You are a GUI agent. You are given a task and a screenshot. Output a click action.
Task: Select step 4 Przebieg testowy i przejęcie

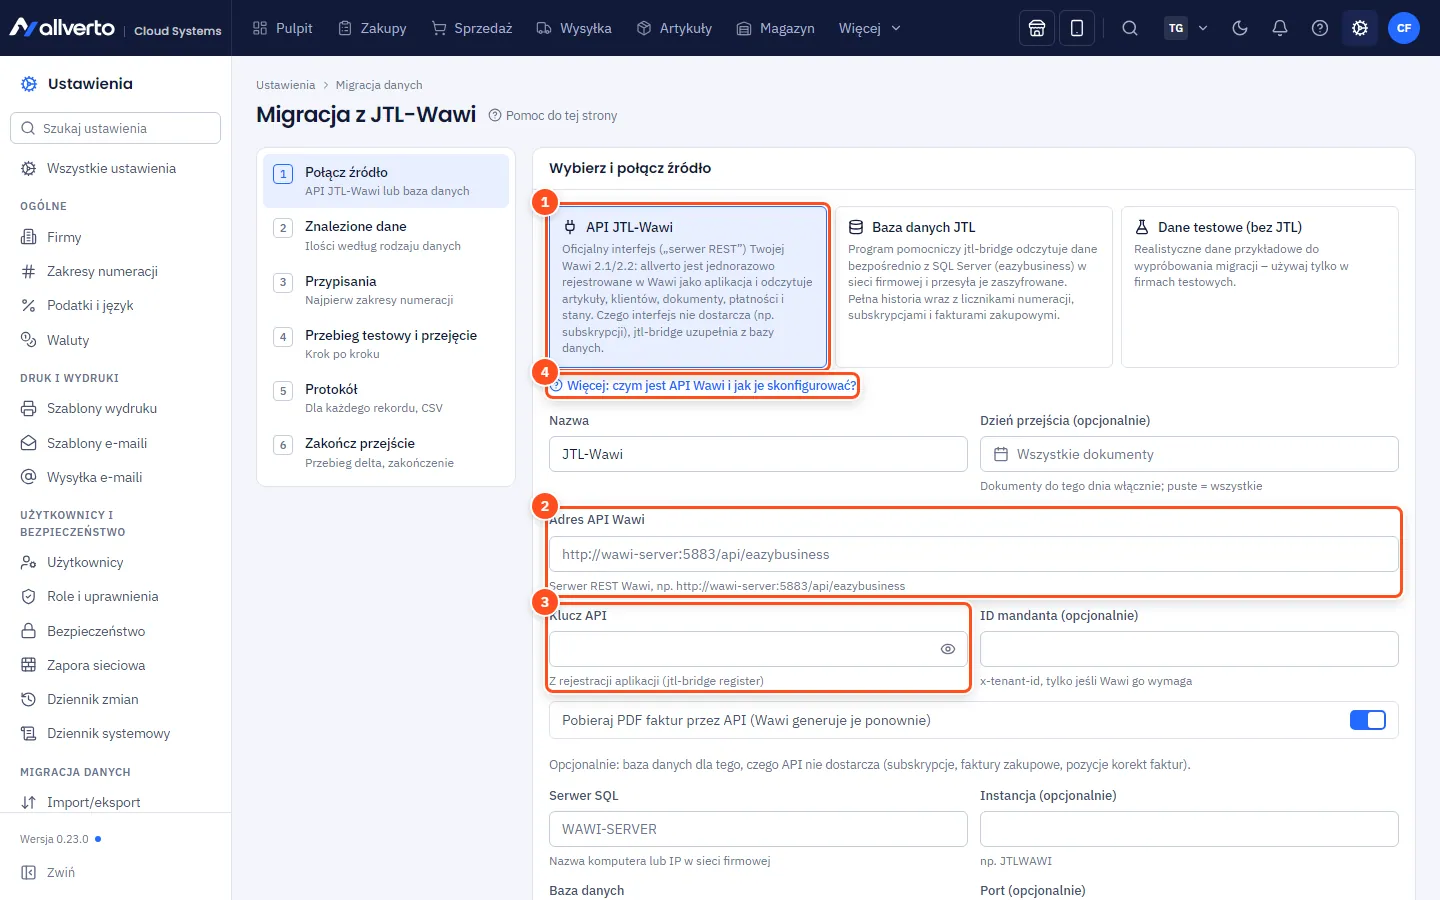coord(386,344)
